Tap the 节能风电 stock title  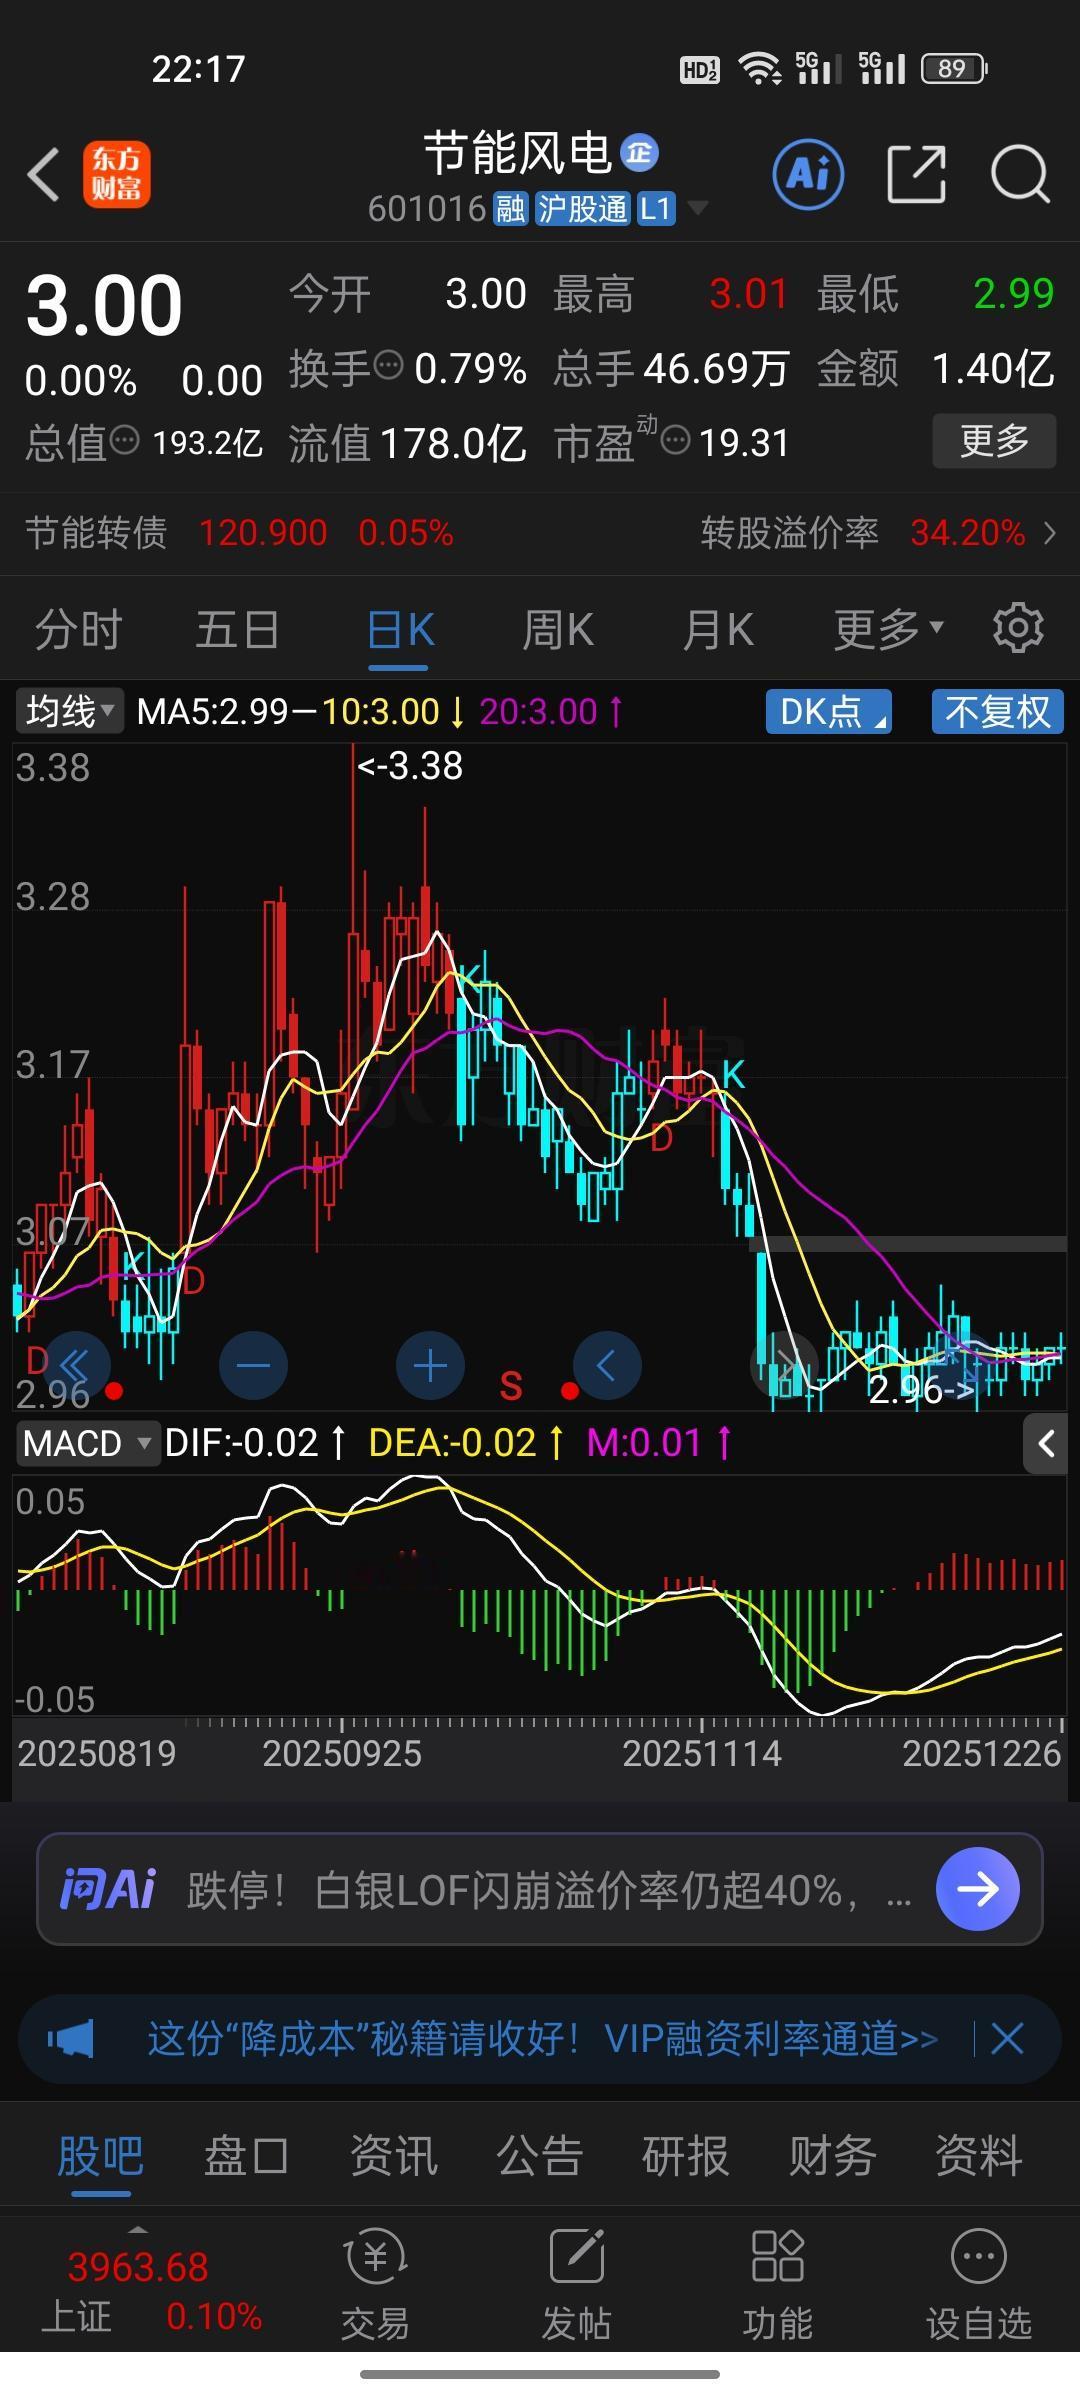pyautogui.click(x=517, y=153)
